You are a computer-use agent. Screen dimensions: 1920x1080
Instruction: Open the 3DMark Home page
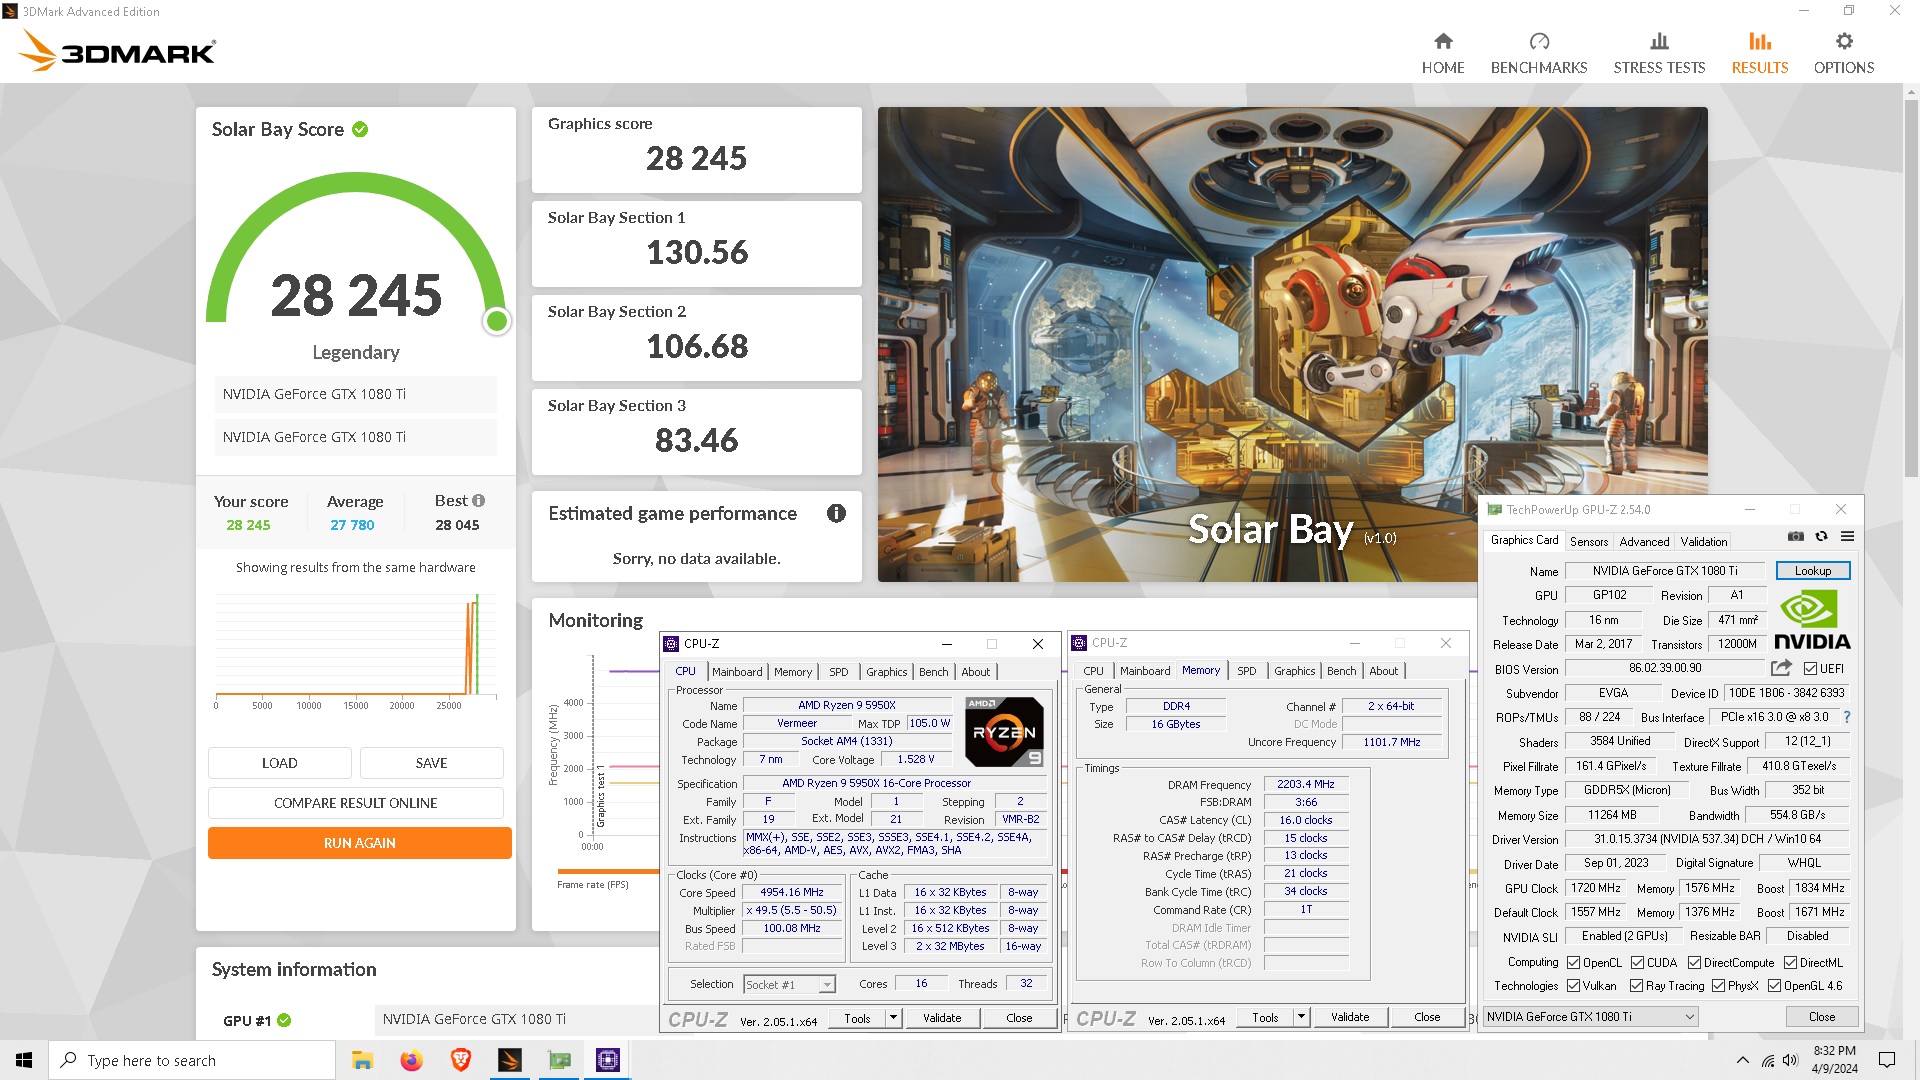[1443, 52]
